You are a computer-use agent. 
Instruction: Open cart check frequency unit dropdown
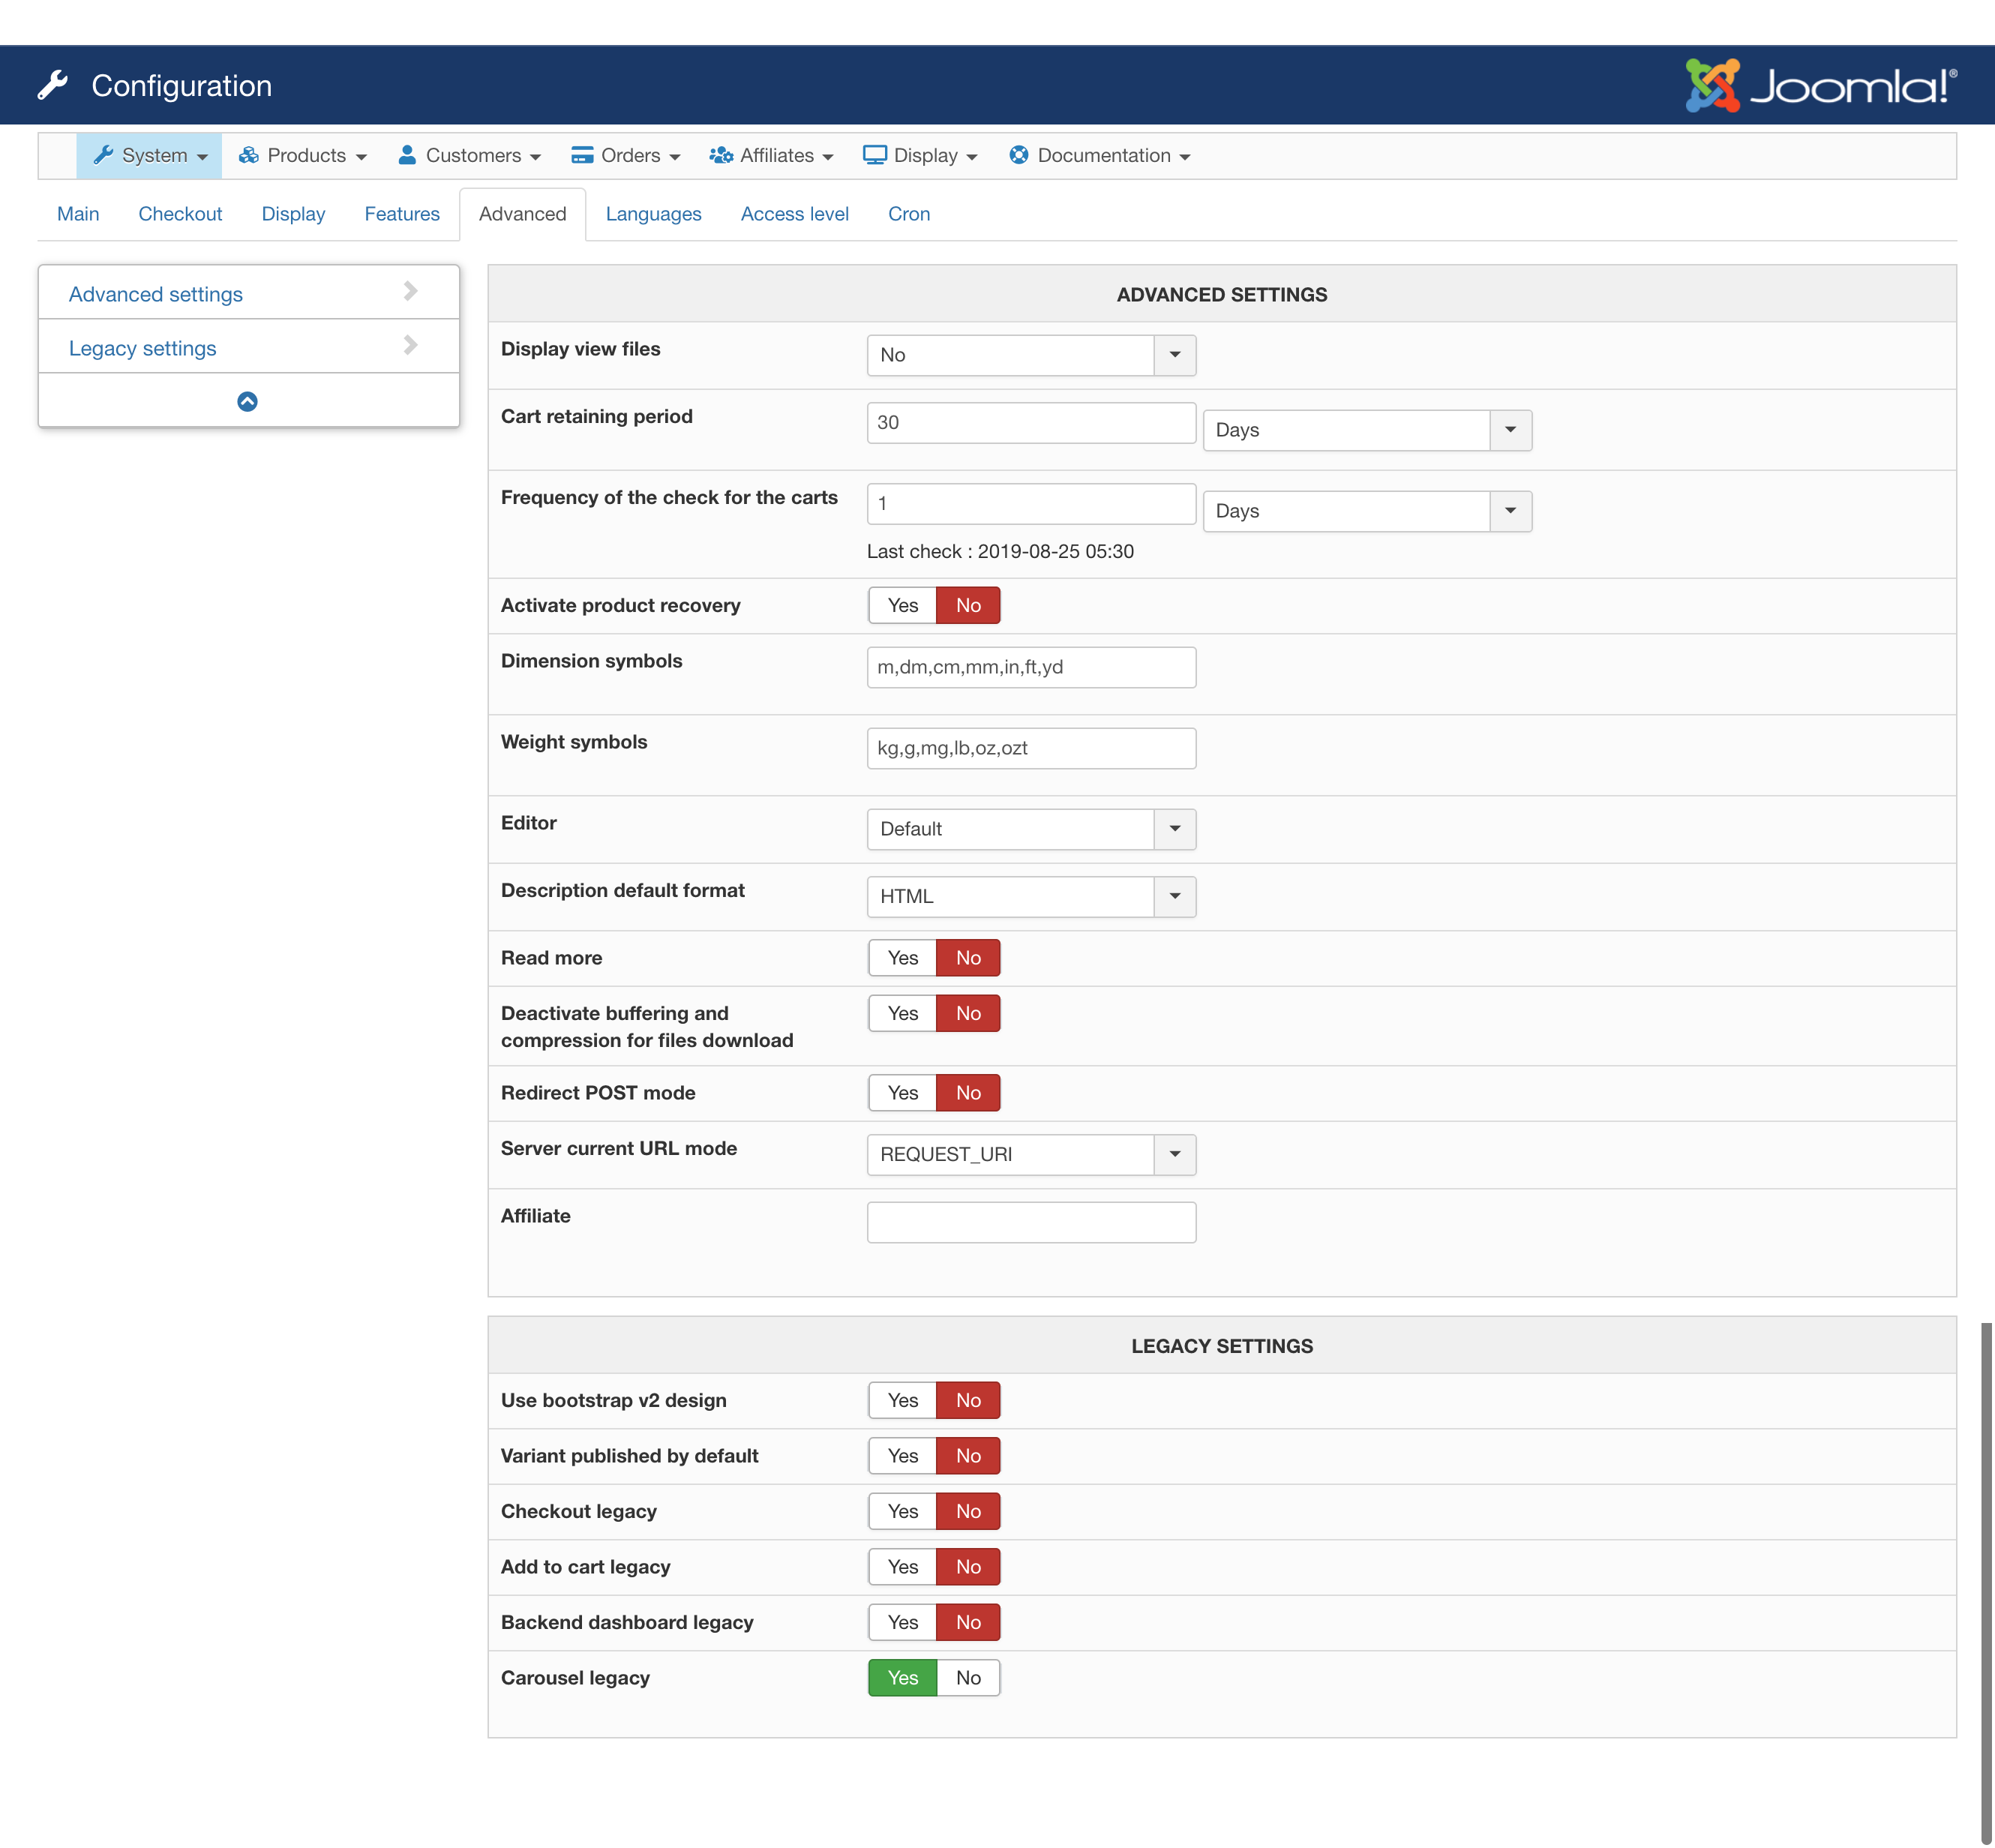[x=1367, y=511]
